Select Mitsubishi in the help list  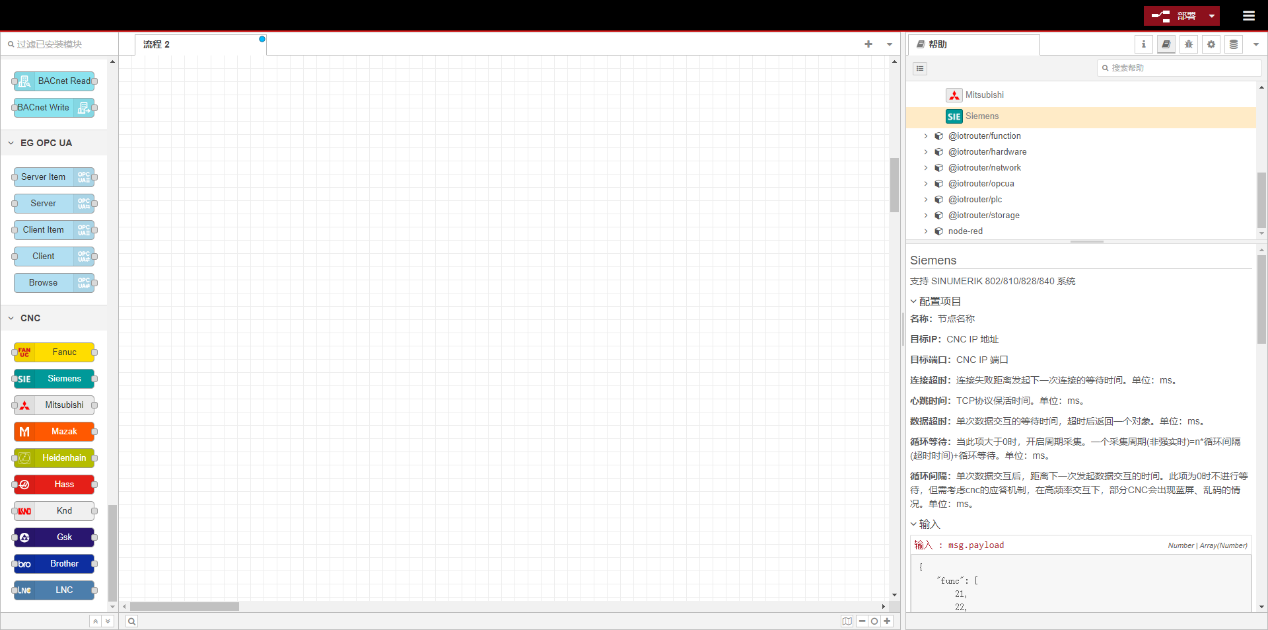[984, 95]
